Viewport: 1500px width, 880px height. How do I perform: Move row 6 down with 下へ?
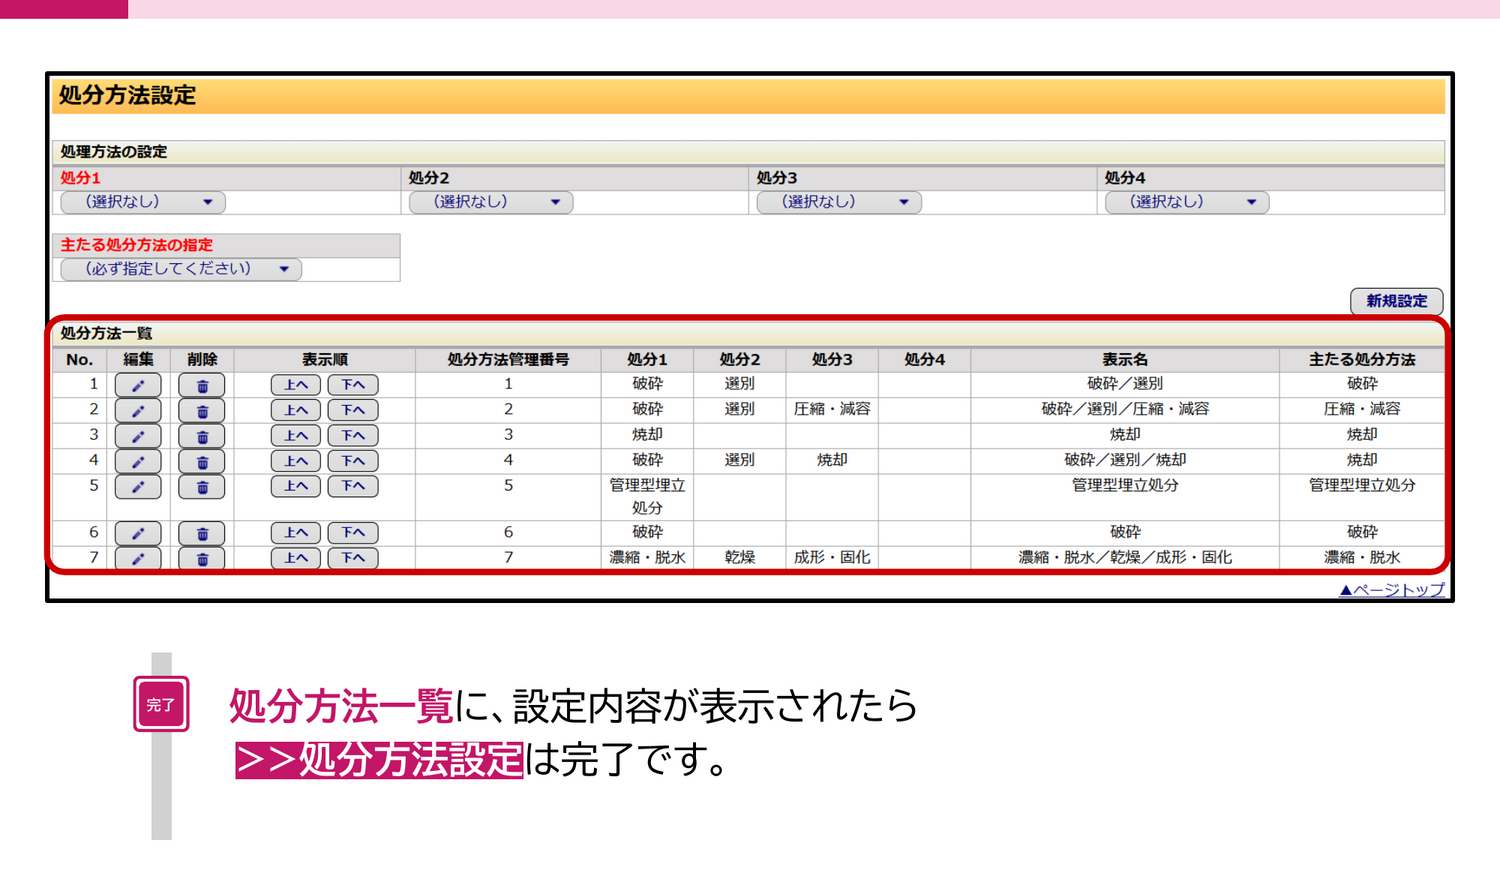353,533
